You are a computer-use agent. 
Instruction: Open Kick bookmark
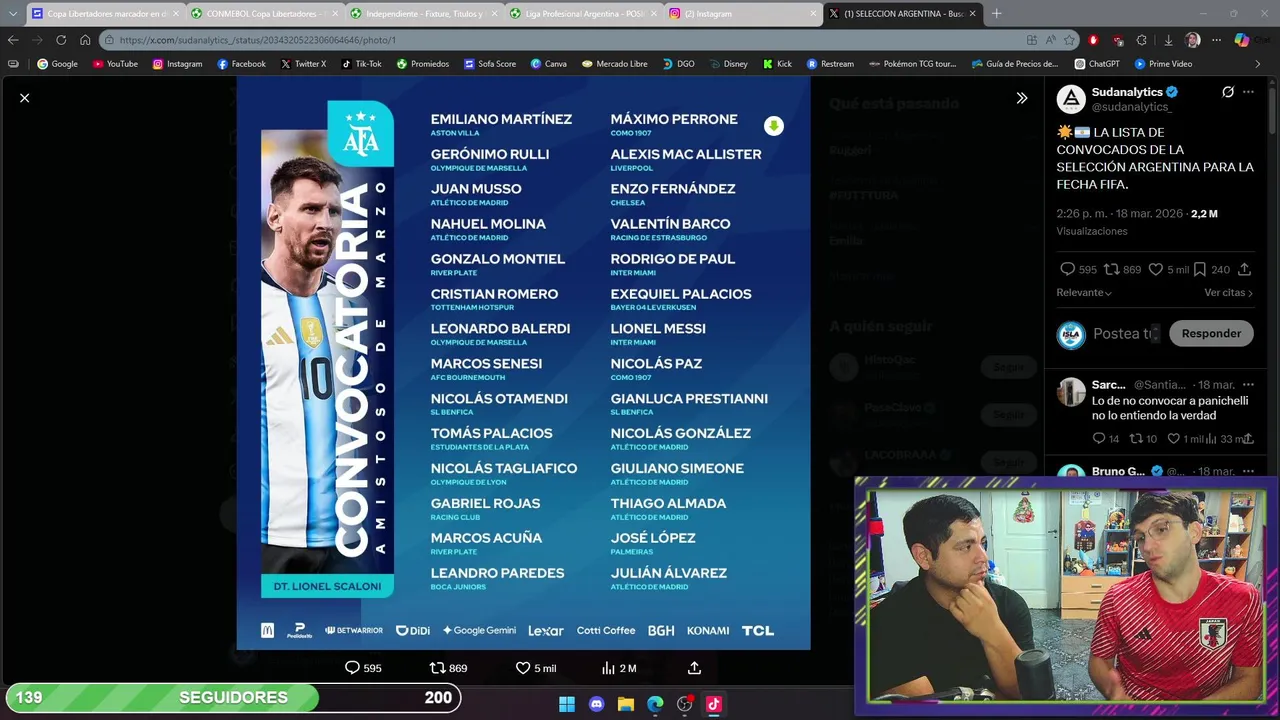[777, 64]
